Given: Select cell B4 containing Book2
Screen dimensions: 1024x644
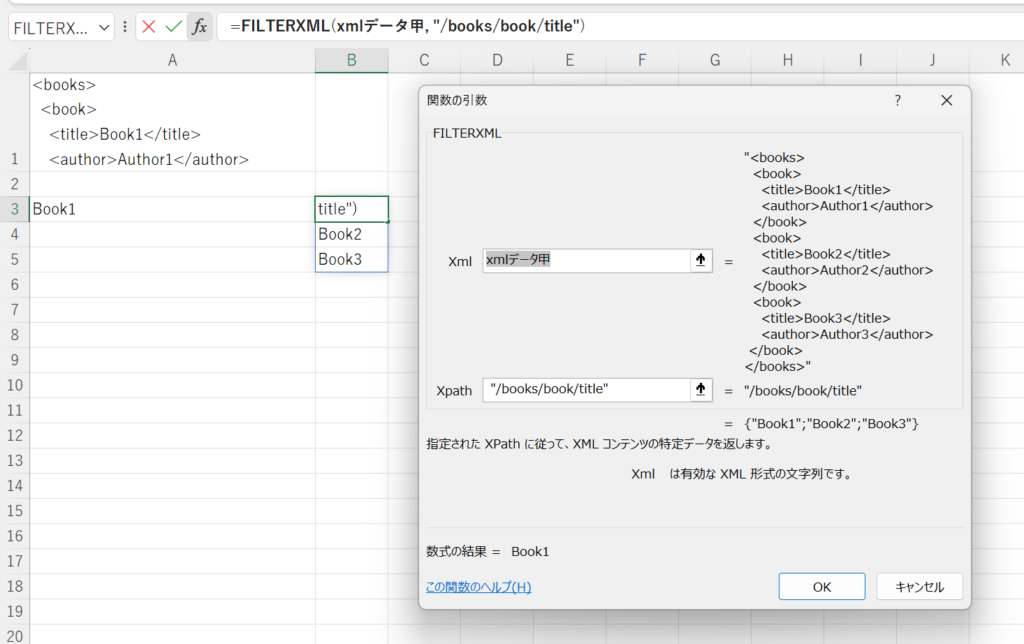Looking at the screenshot, I should click(351, 233).
